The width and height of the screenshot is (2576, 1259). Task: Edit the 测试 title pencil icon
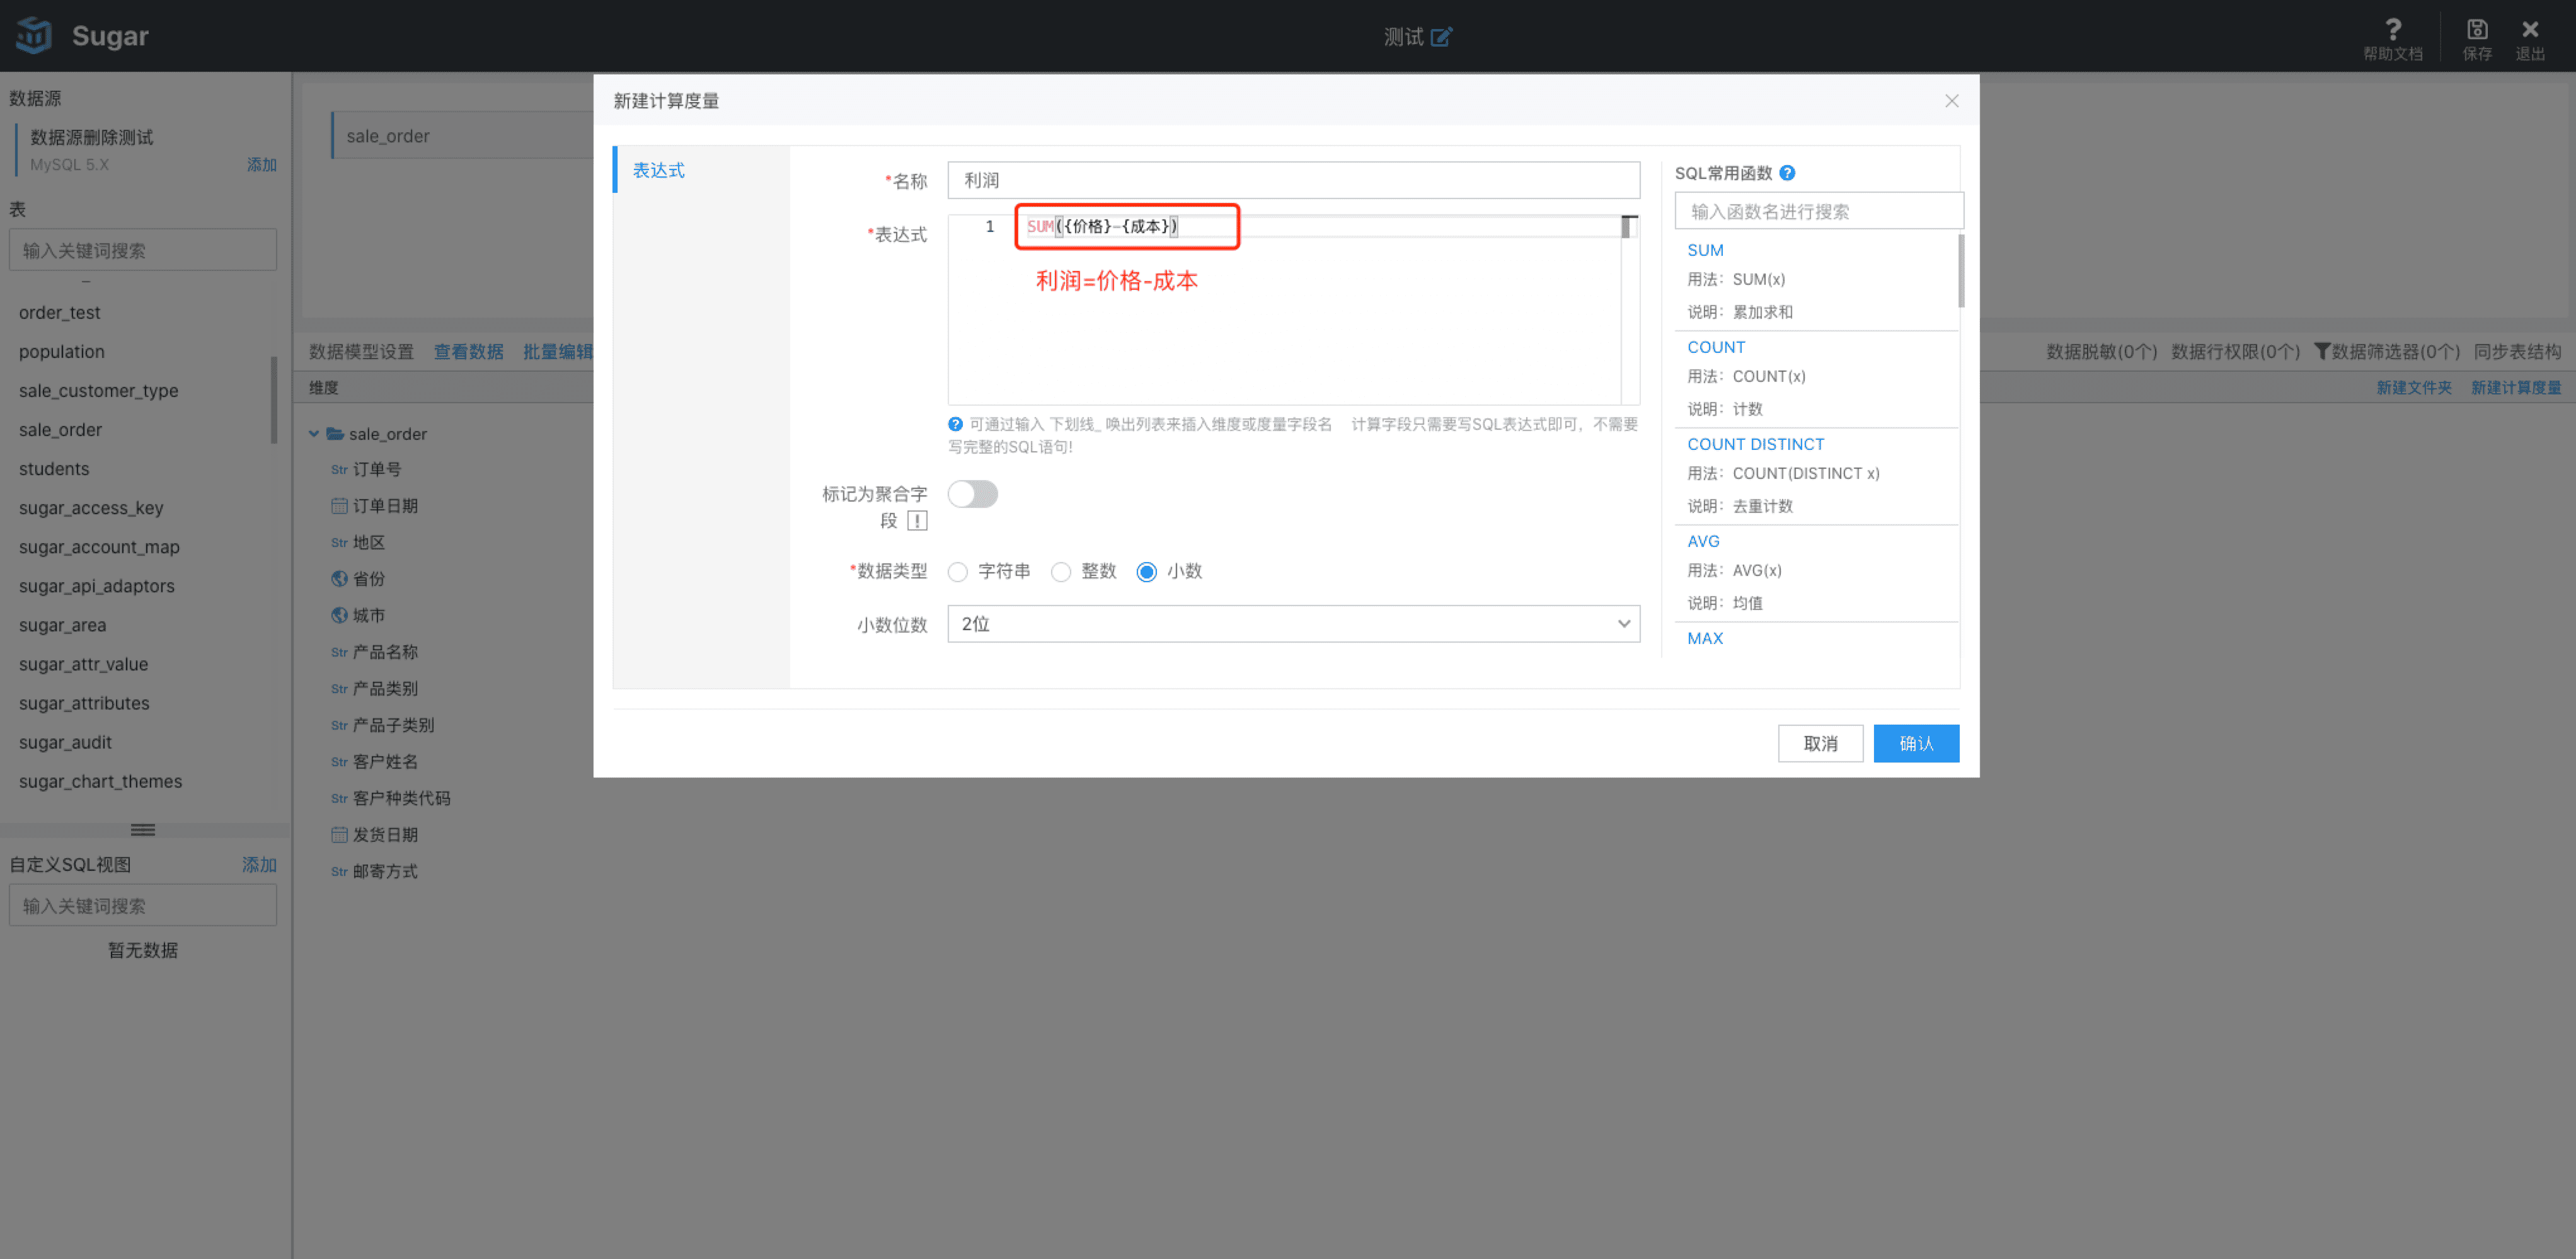[x=1441, y=37]
